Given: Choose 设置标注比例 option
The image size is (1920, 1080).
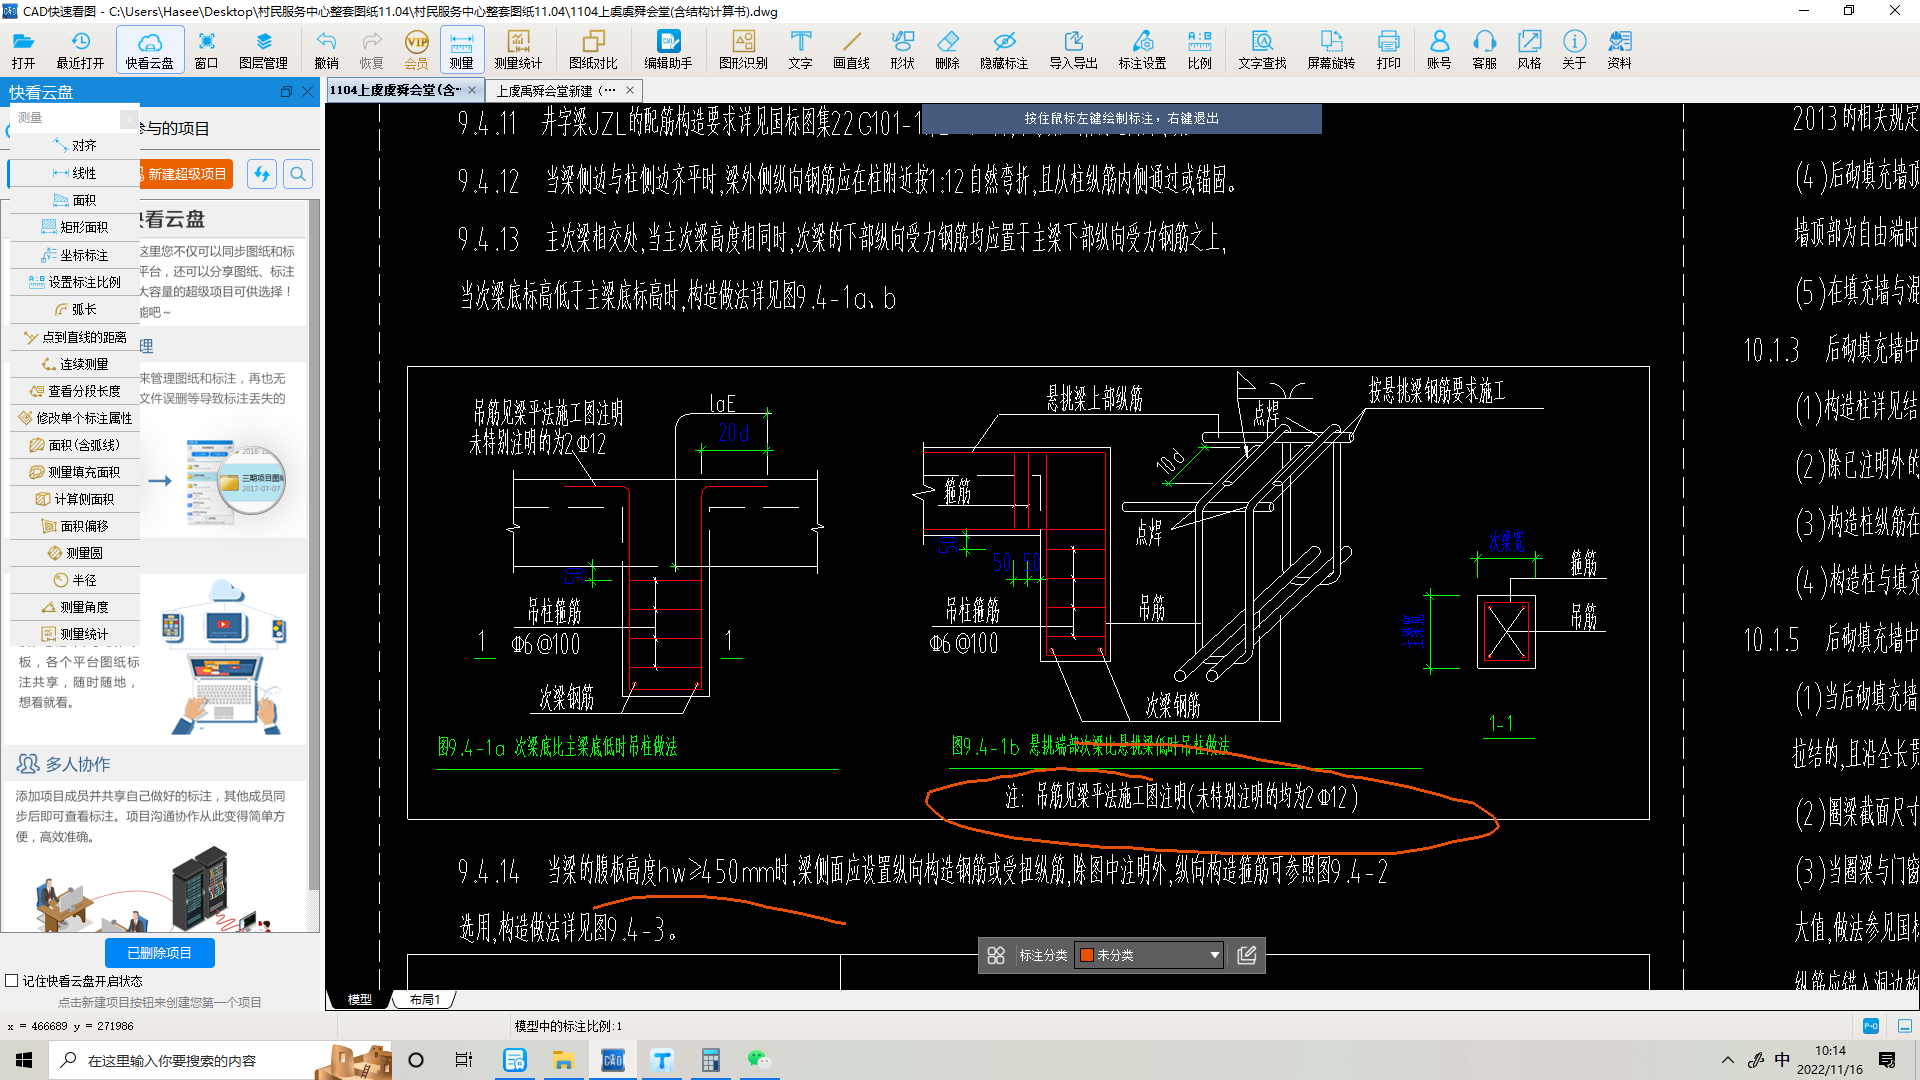Looking at the screenshot, I should click(75, 282).
